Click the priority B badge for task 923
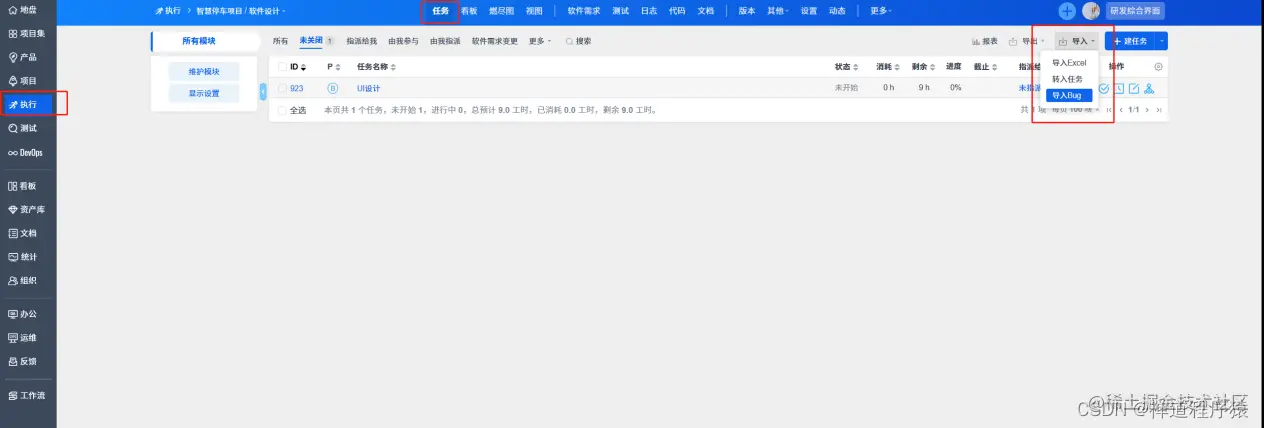 [333, 88]
